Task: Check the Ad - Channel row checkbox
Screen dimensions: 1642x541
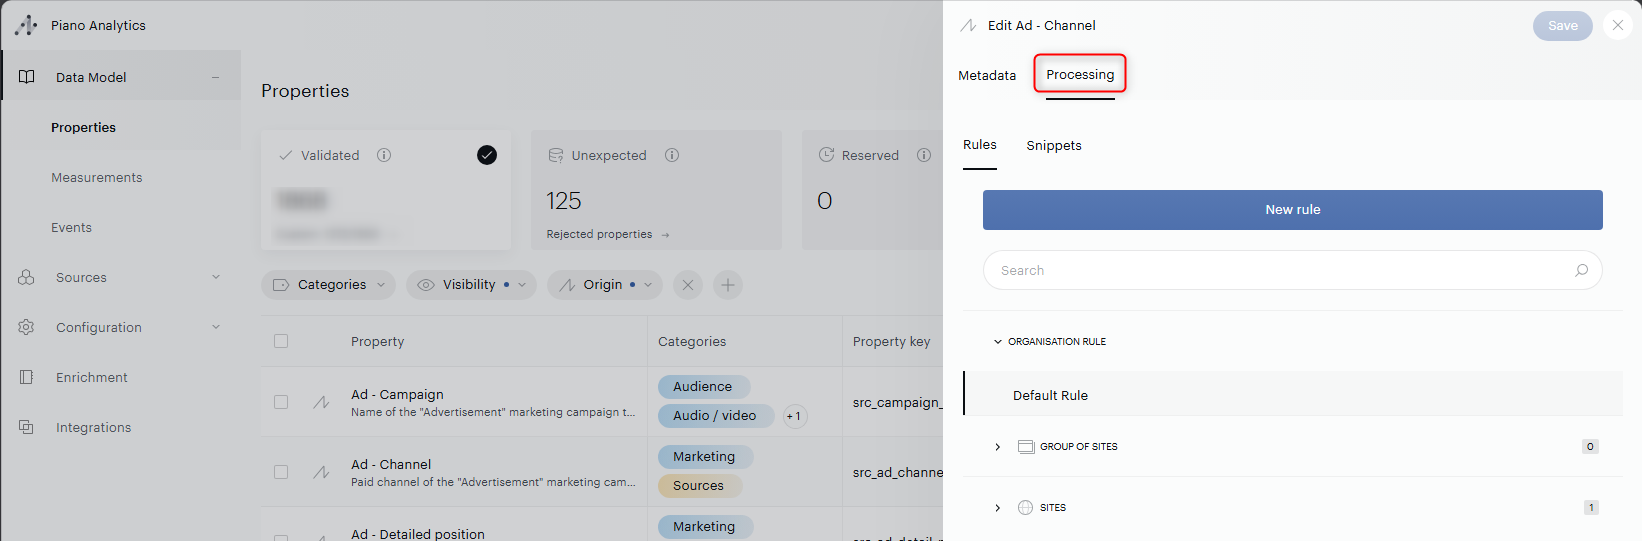Action: coord(281,472)
